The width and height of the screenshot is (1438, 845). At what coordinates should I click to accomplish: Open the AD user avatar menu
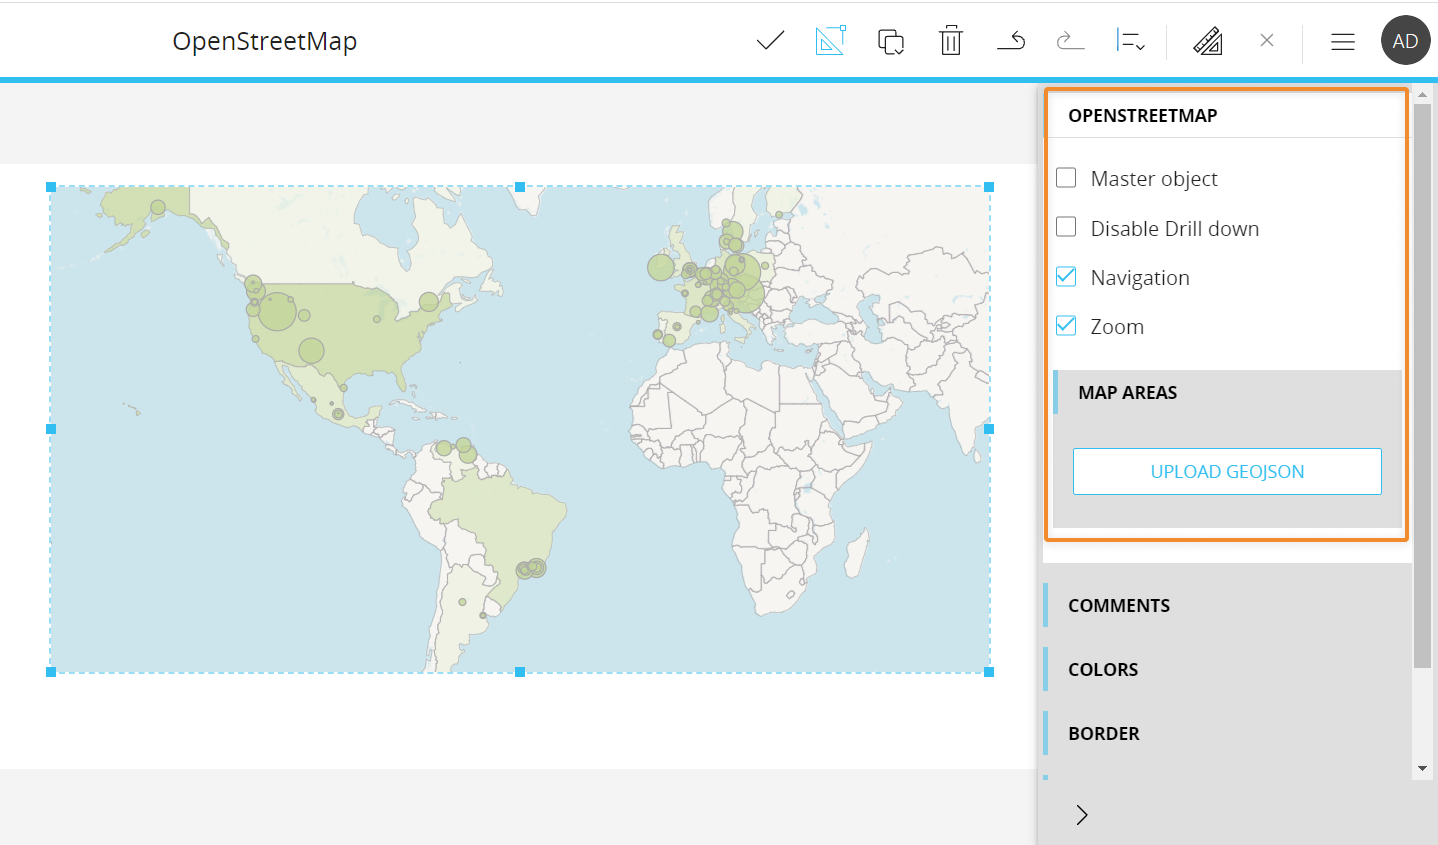1405,41
